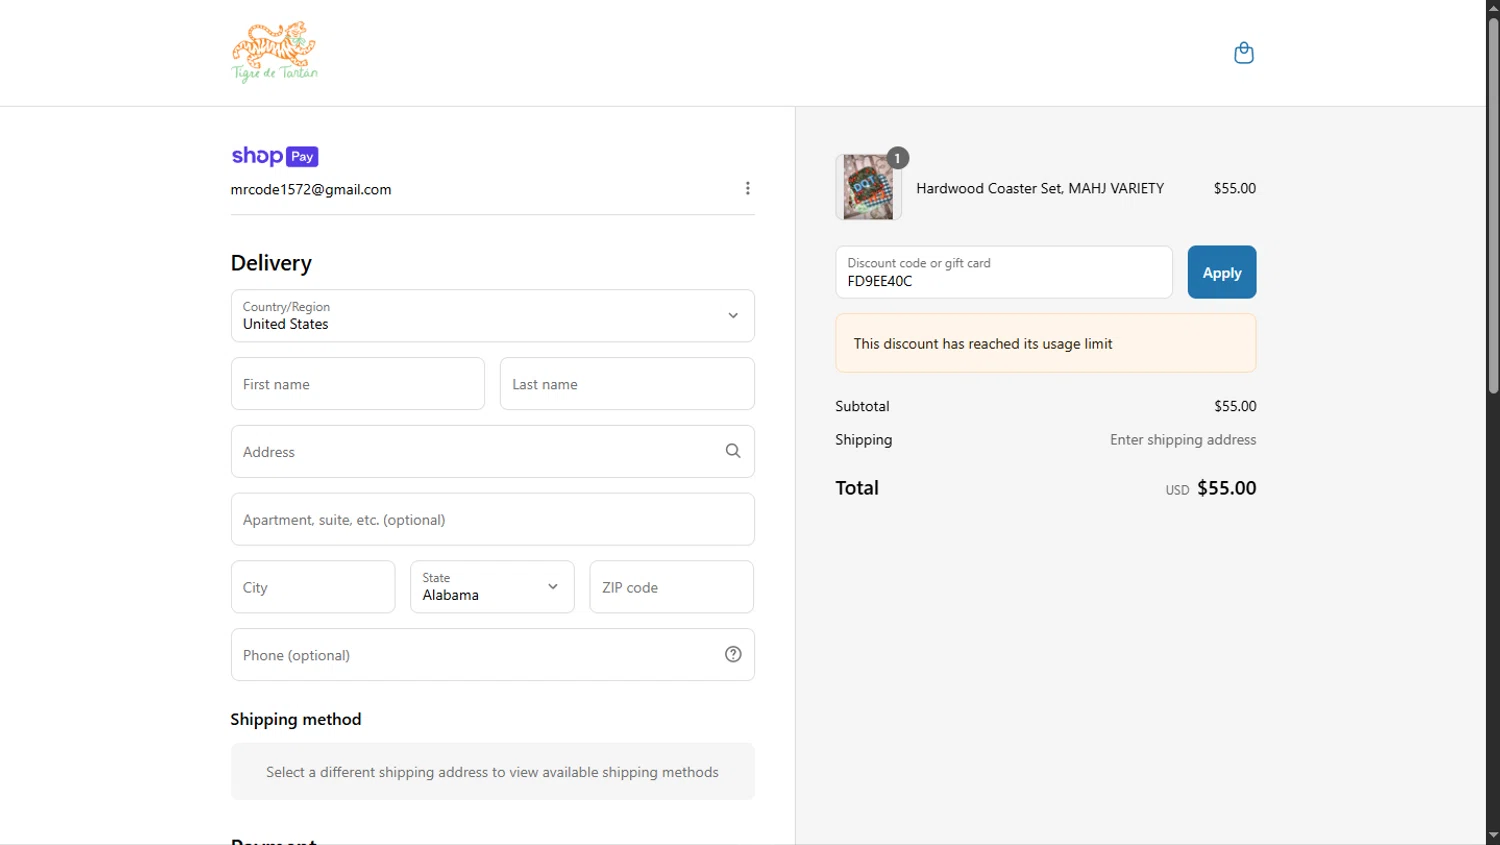Click the address search magnifier icon
1500x845 pixels.
coord(733,451)
